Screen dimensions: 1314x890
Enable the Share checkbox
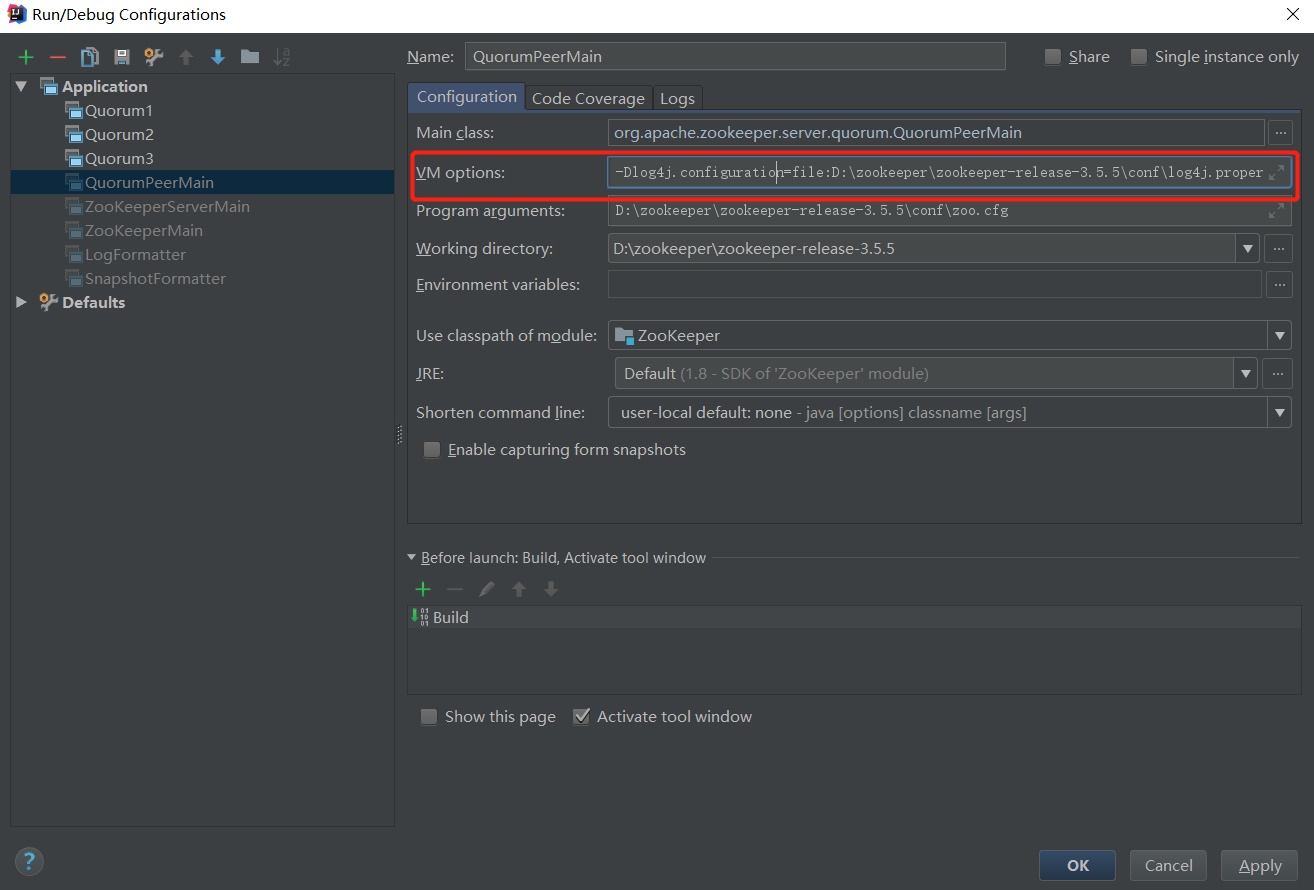(1053, 57)
